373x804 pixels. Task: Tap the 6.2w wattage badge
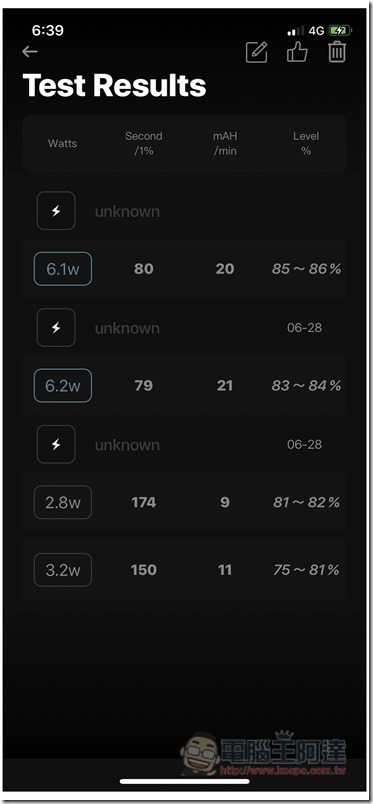[63, 386]
